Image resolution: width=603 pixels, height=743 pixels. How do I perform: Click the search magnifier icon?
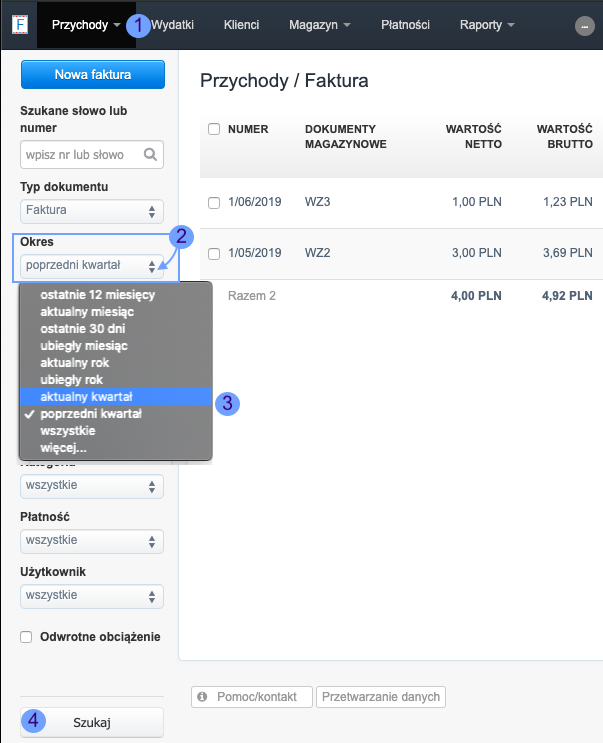coord(150,154)
